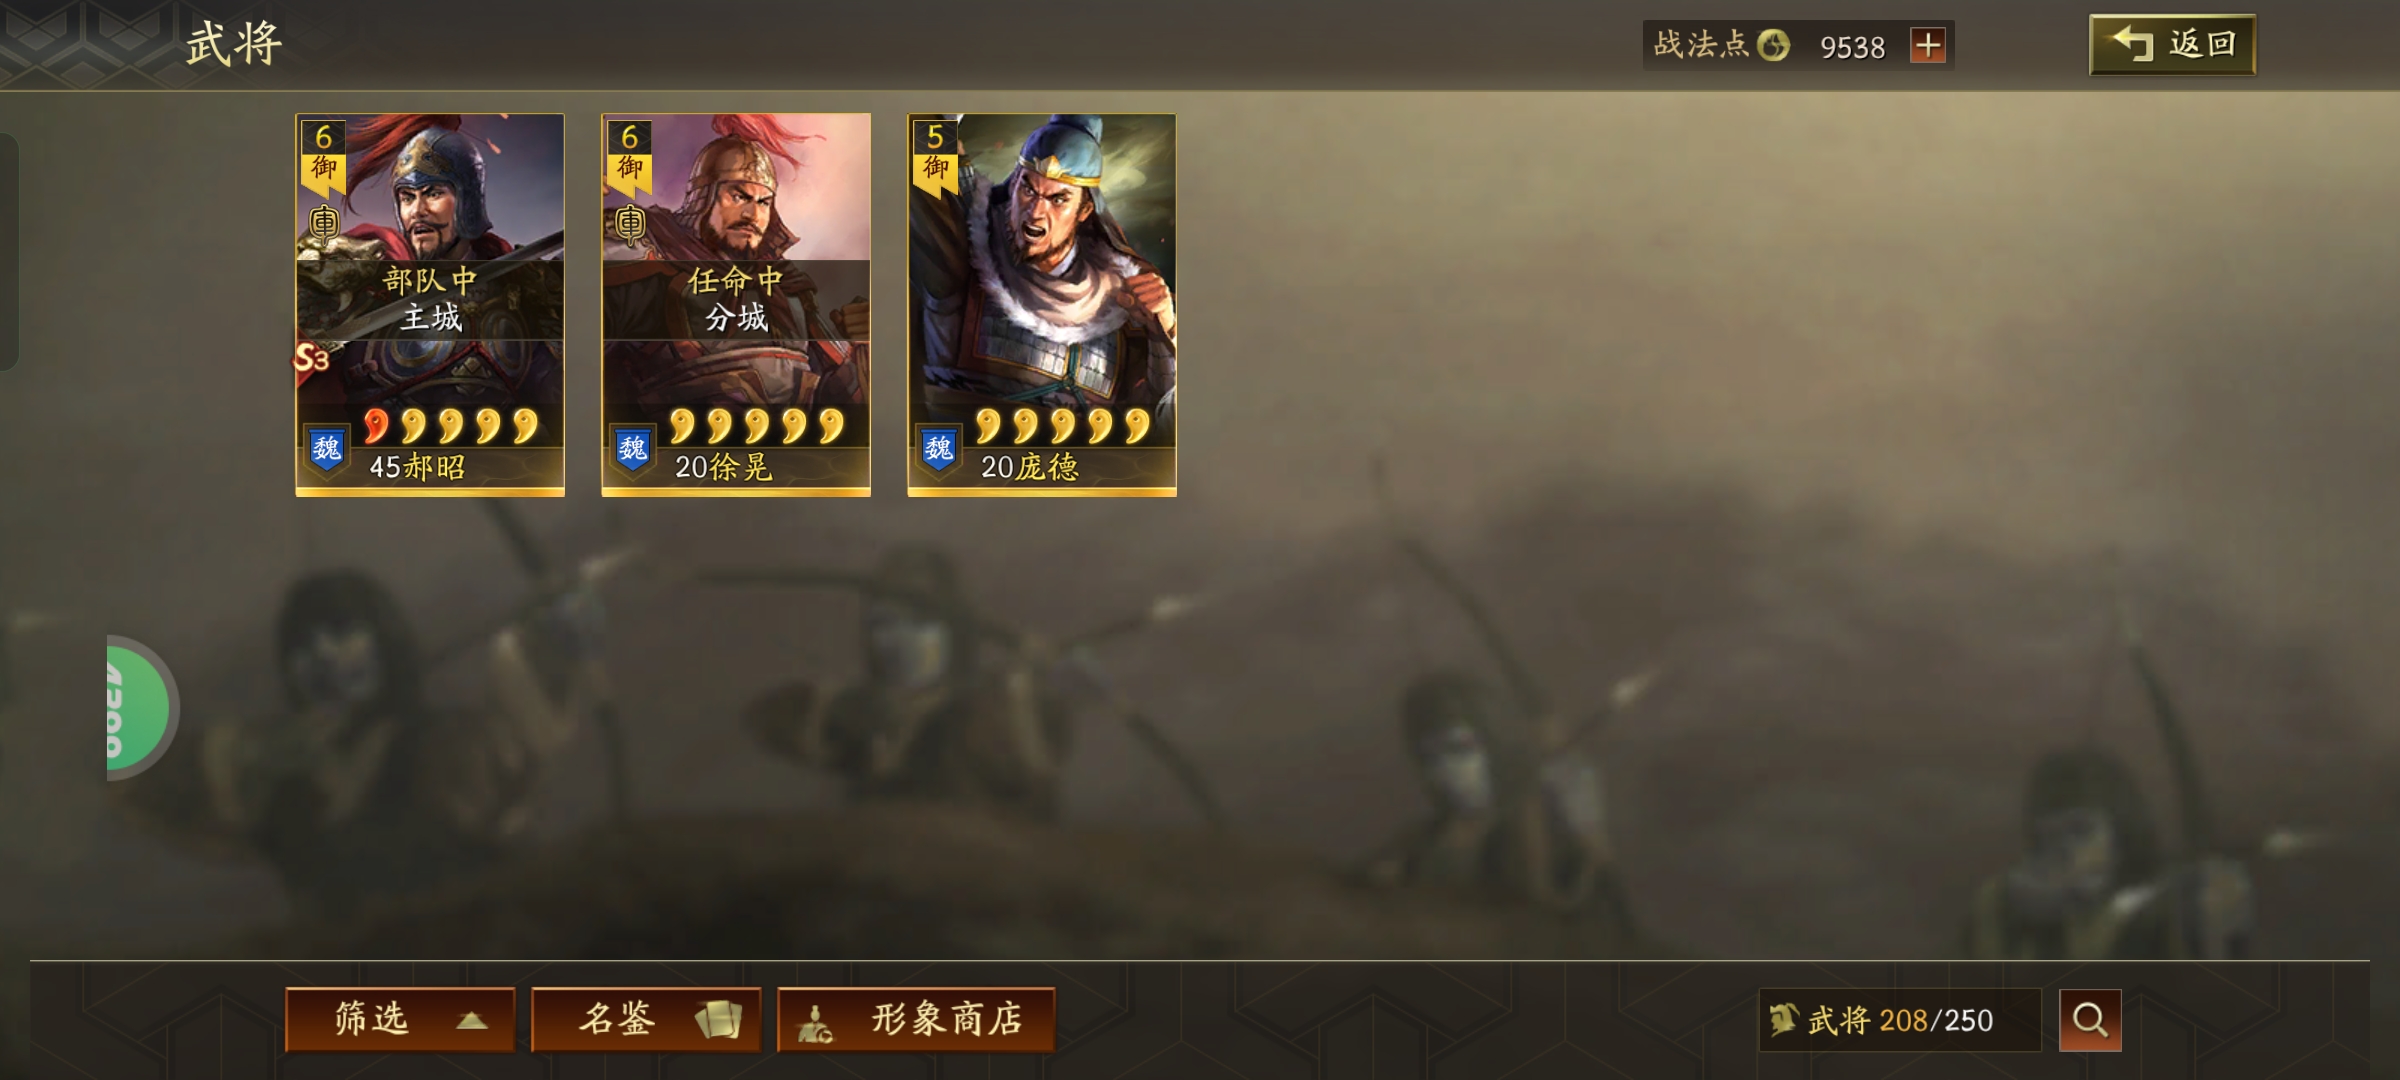Image resolution: width=2400 pixels, height=1080 pixels.
Task: Click the 魏 faction badge on 庞德
Action: pyautogui.click(x=939, y=448)
